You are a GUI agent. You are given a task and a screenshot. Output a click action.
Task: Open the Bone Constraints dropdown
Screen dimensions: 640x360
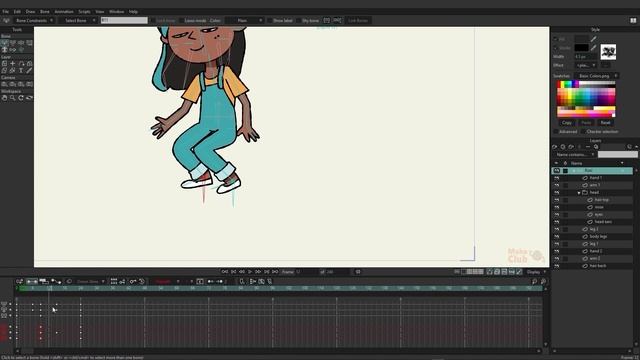(34, 20)
